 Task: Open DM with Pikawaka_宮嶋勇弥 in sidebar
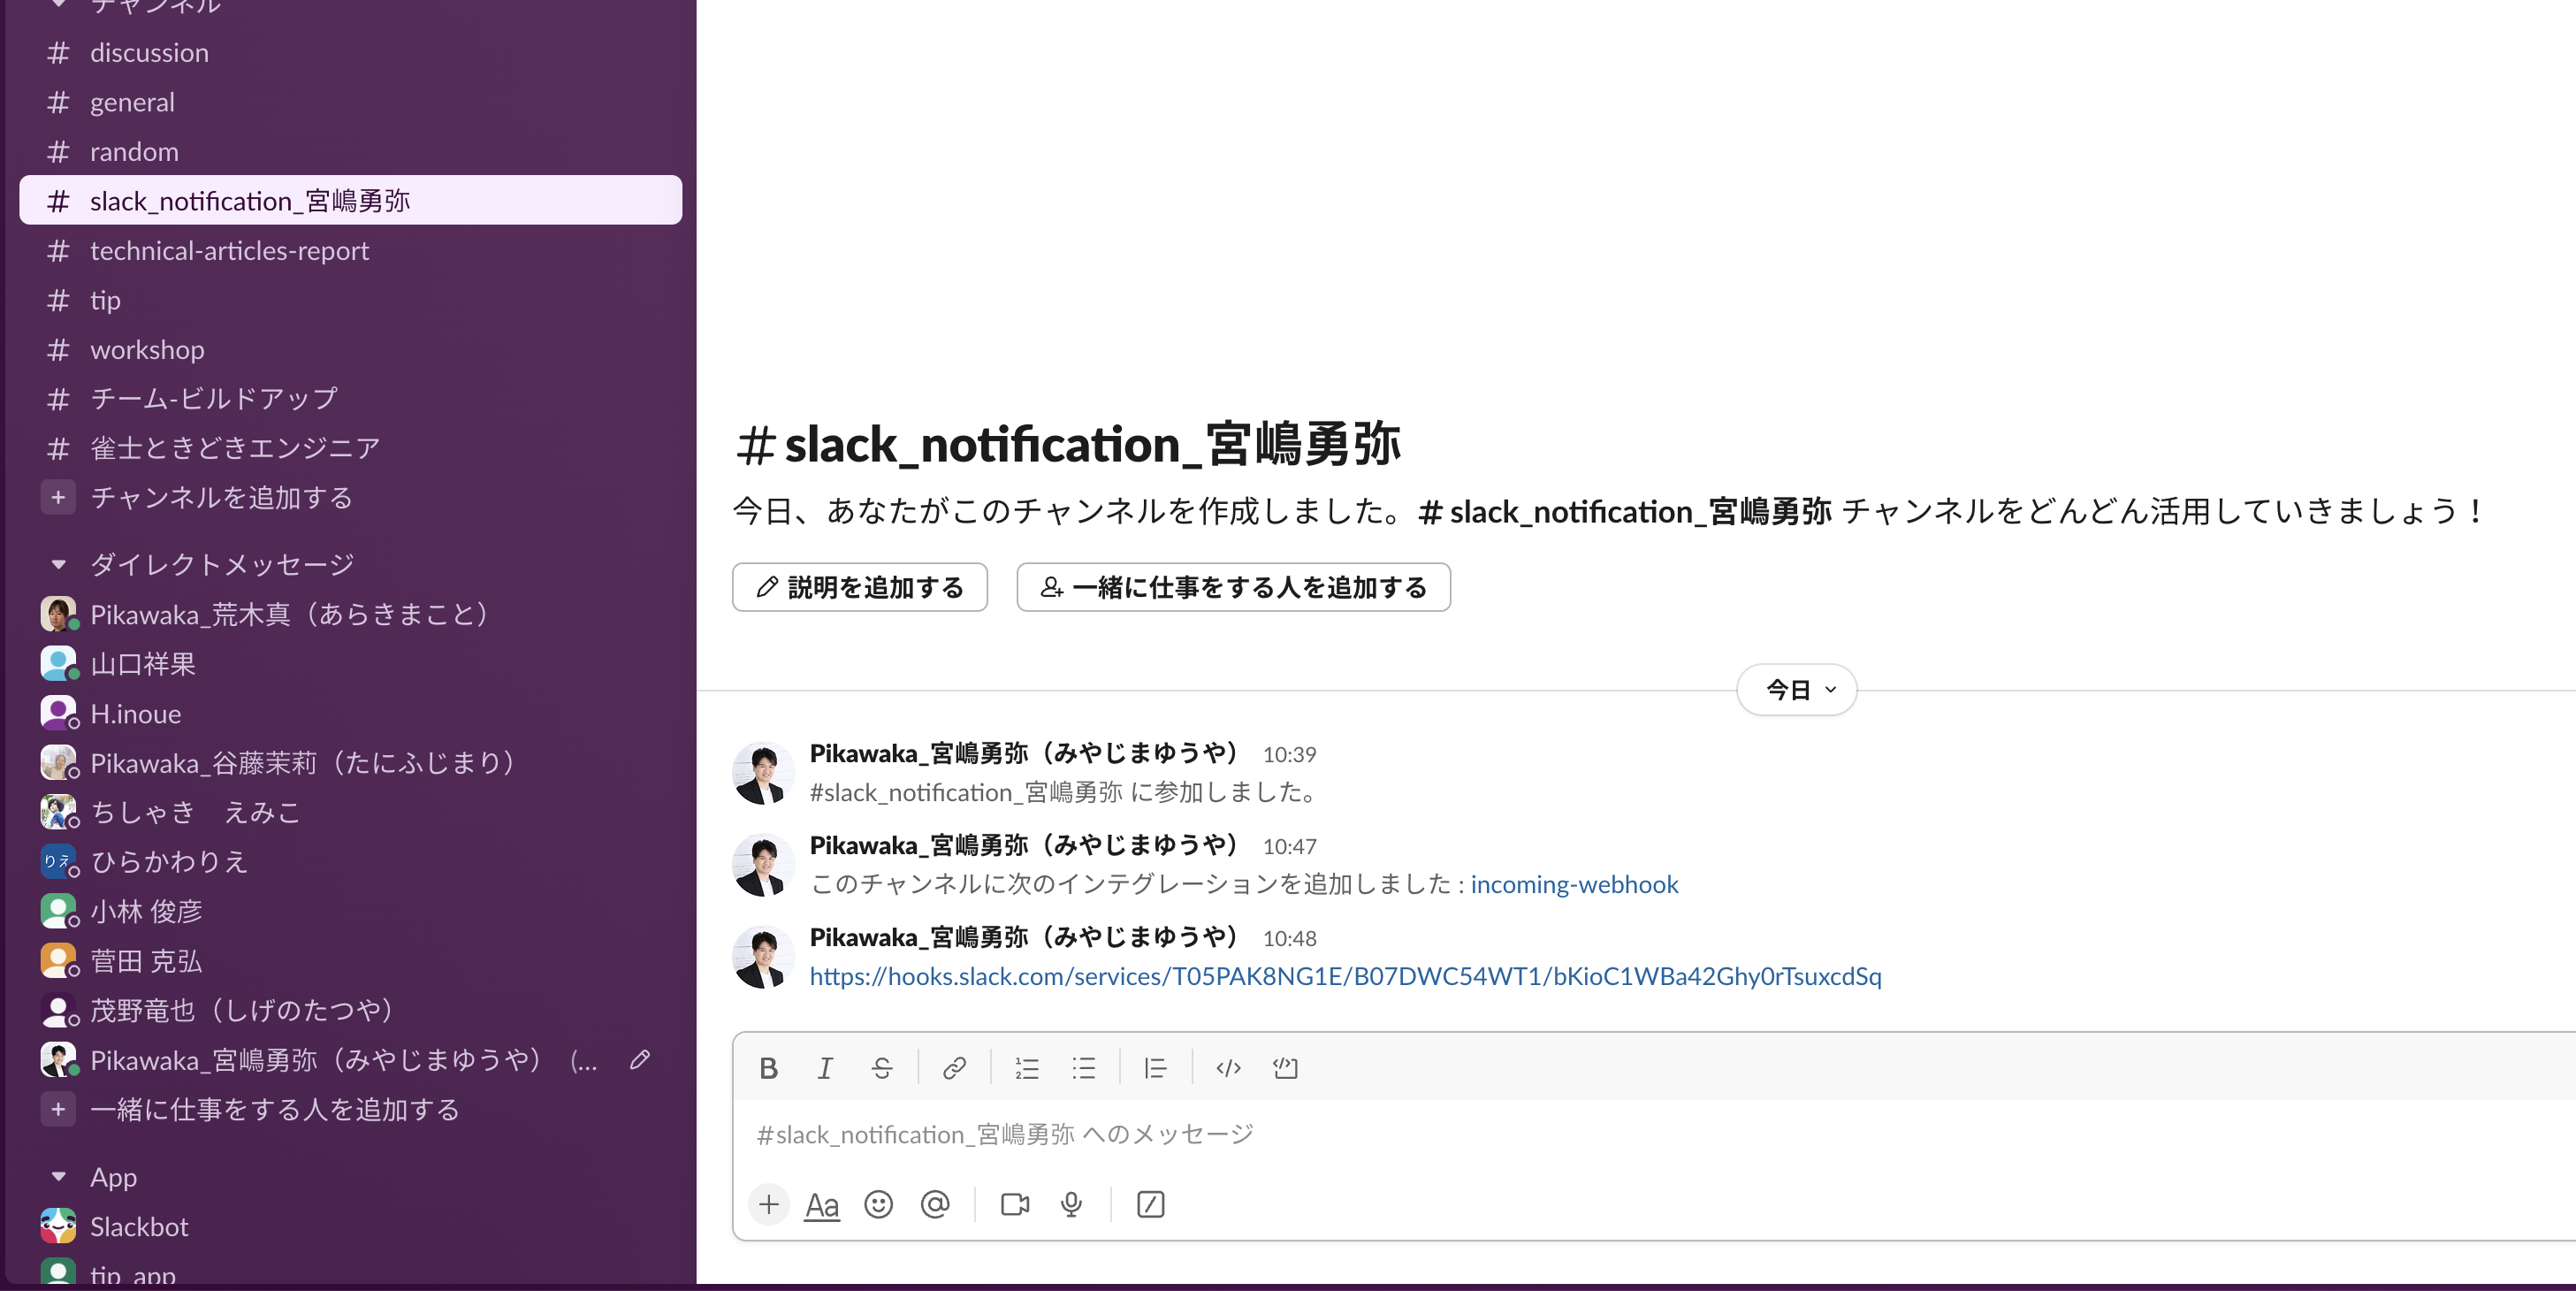click(351, 1059)
